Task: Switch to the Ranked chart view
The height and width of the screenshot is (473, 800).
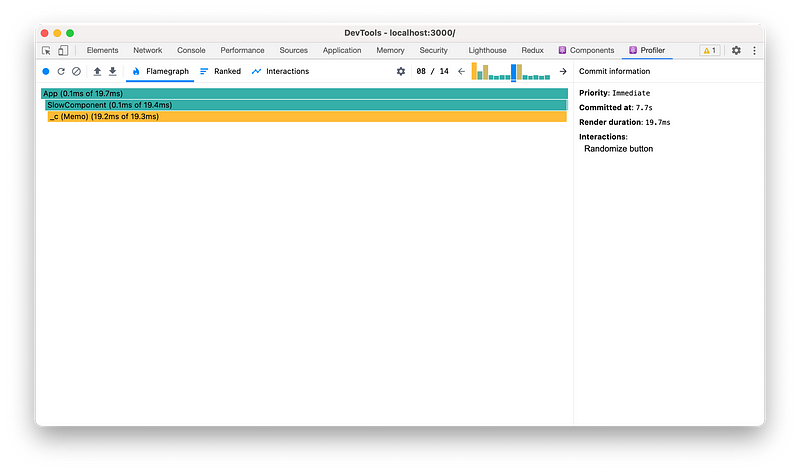Action: (221, 72)
